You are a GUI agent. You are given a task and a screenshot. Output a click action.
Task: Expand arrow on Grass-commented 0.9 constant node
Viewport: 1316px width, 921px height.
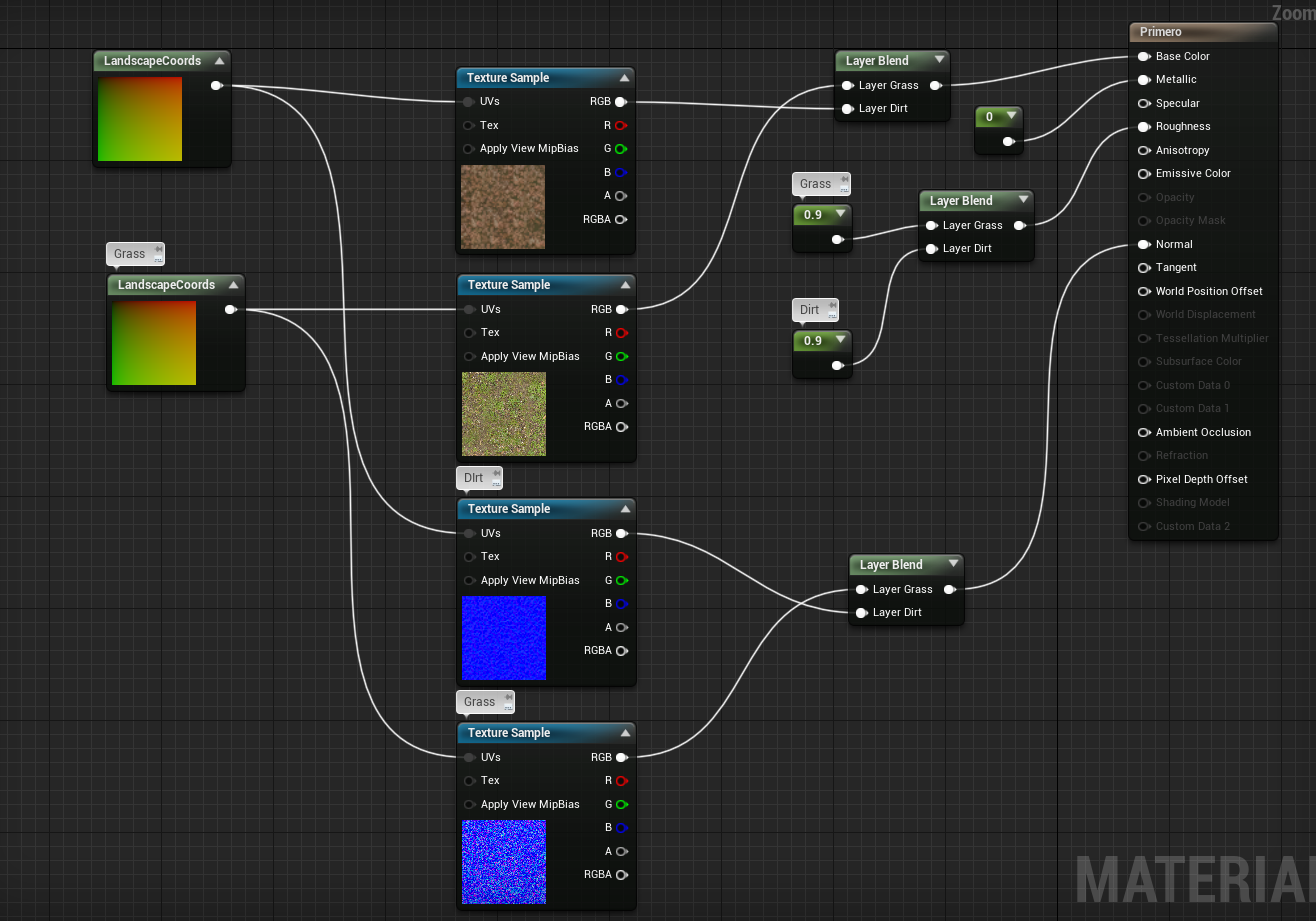(x=839, y=214)
